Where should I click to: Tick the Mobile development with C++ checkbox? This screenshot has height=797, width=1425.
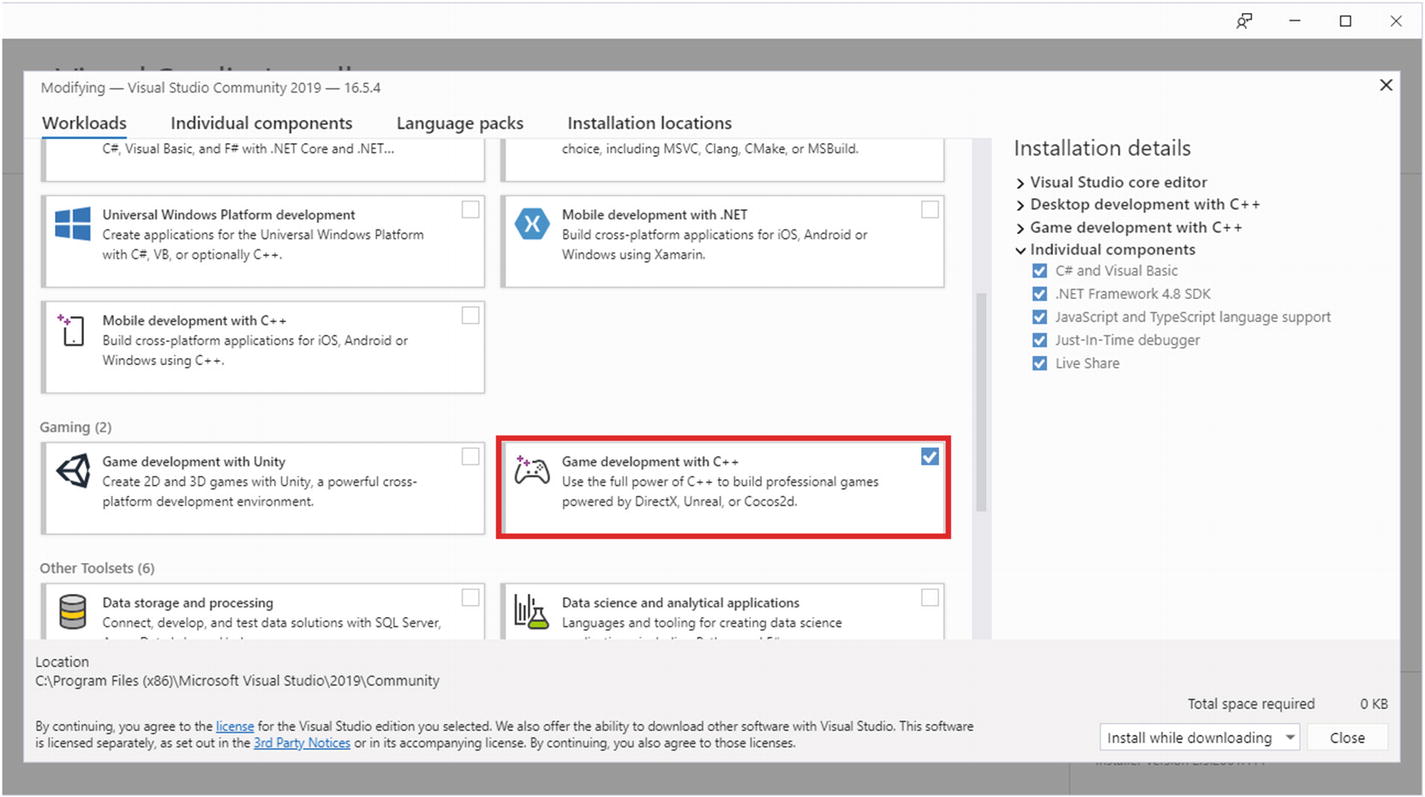pos(470,316)
